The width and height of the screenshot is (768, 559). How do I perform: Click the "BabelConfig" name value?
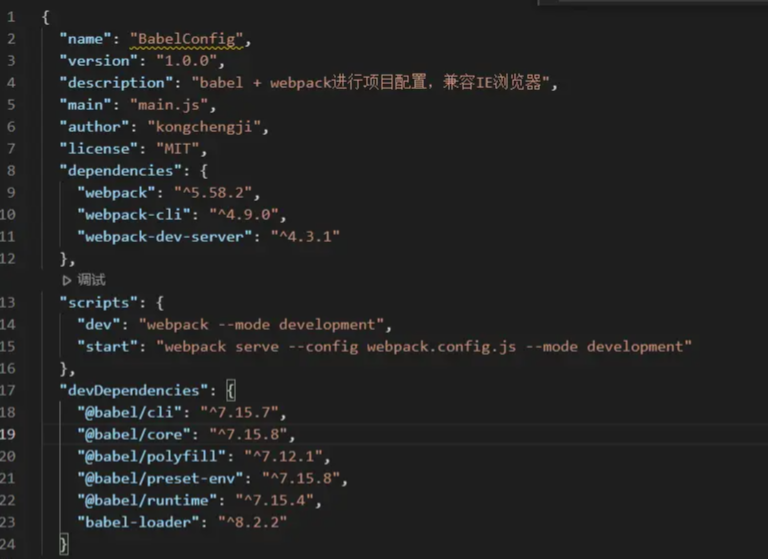click(x=186, y=39)
